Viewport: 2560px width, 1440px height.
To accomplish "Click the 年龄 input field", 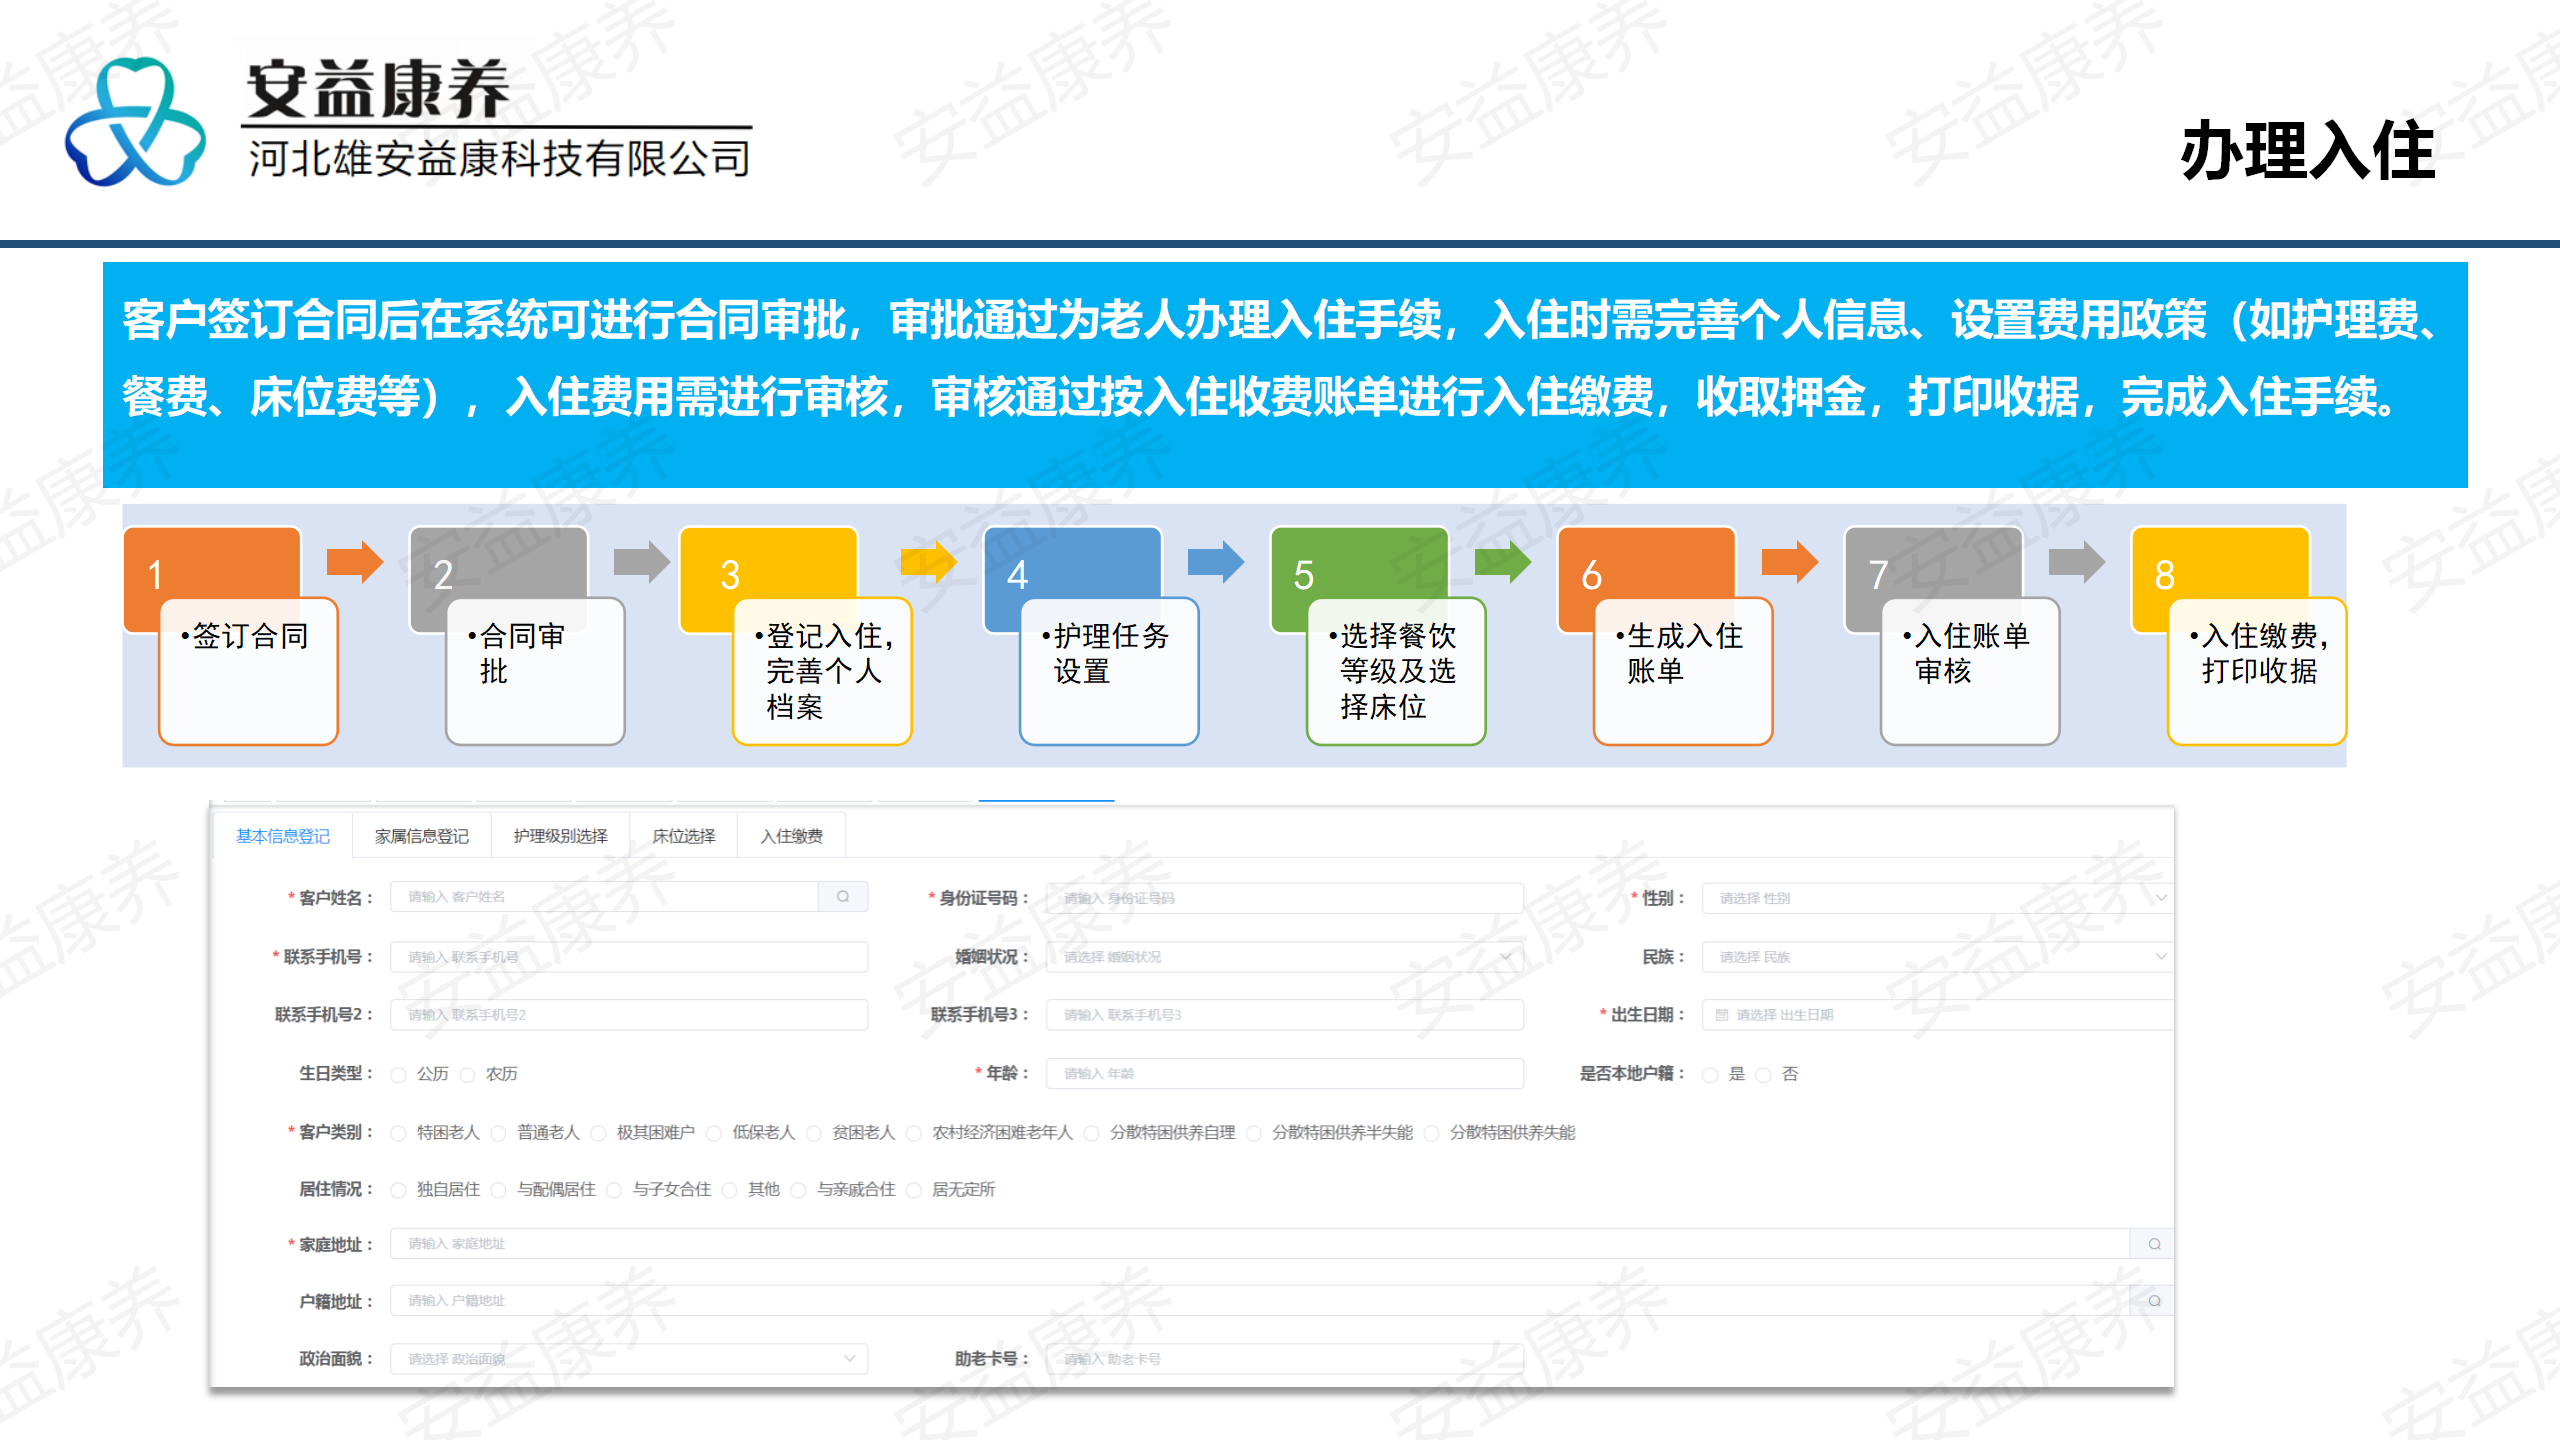I will click(x=1285, y=1074).
